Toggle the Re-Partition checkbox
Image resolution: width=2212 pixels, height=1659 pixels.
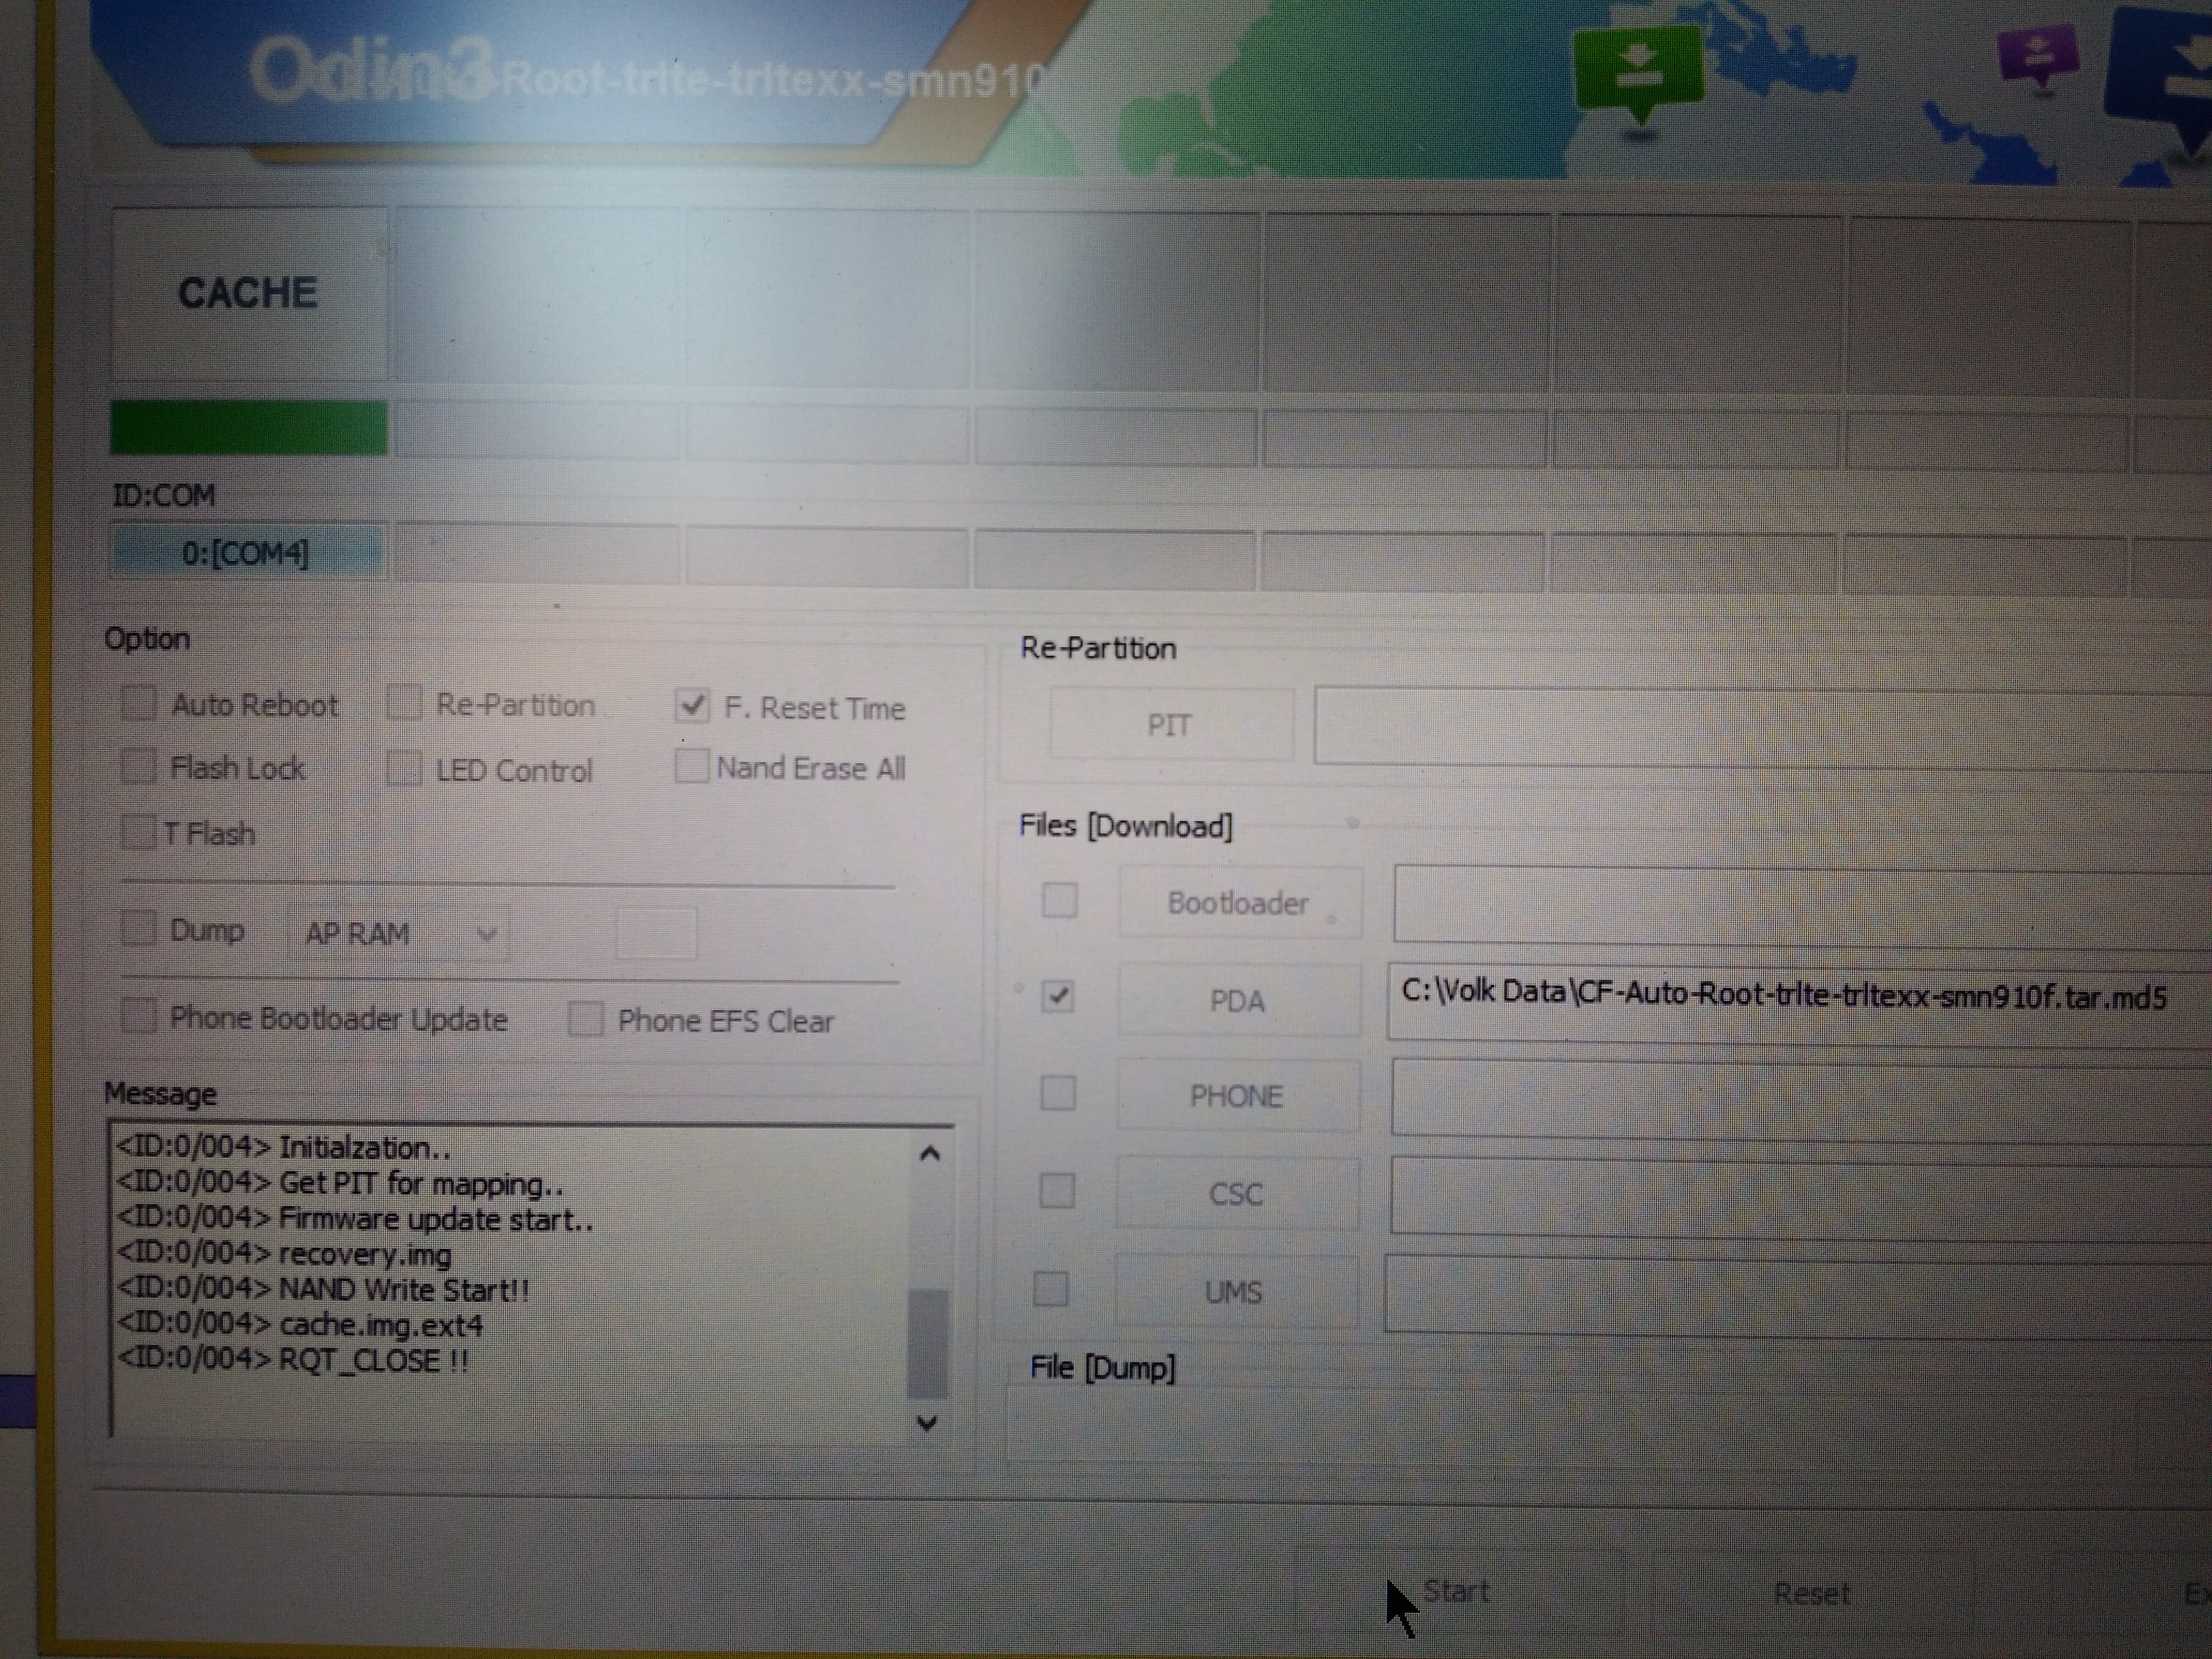(x=404, y=703)
